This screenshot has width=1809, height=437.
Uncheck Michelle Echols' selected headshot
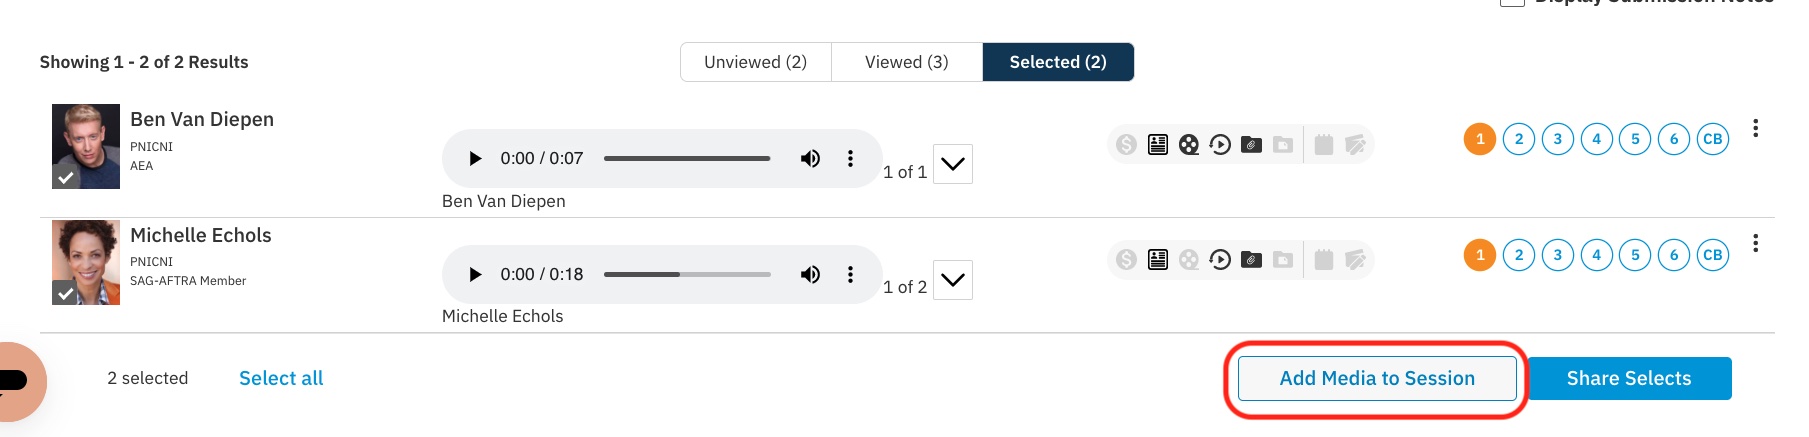coord(66,293)
